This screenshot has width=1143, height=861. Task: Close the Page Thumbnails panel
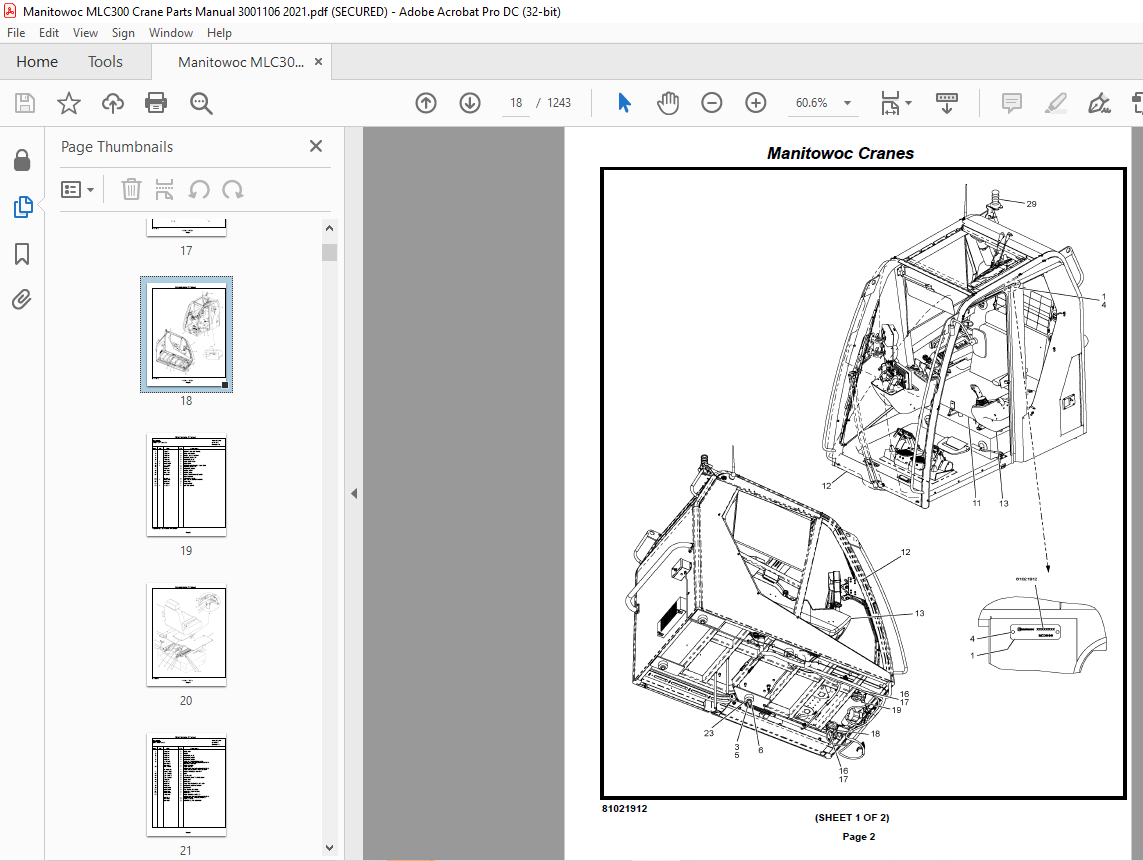tap(316, 147)
